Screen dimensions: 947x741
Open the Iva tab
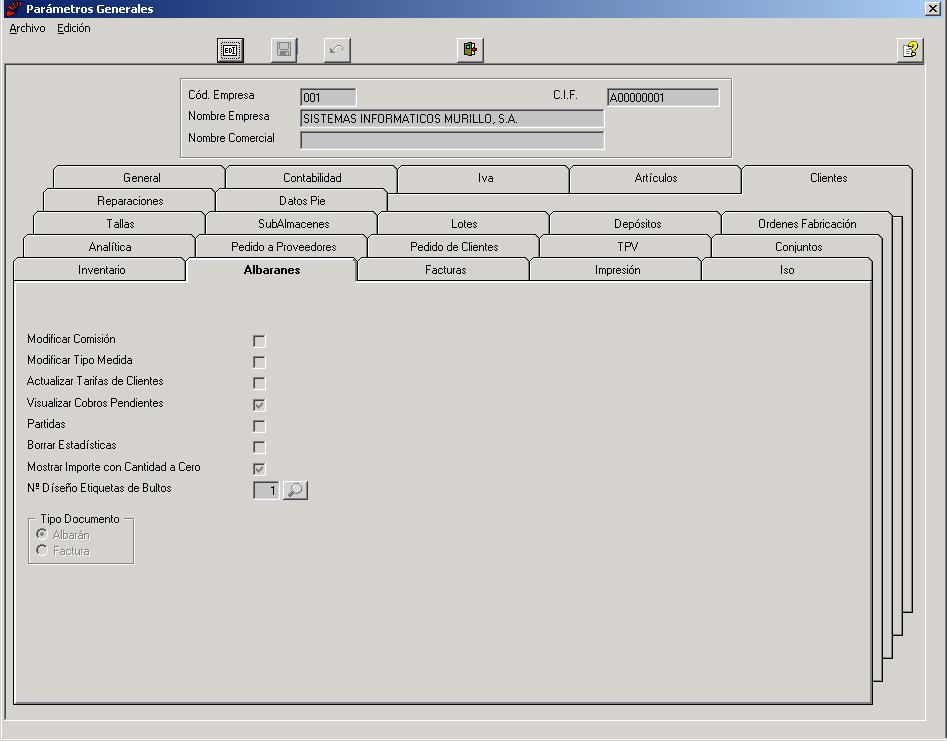(x=485, y=178)
